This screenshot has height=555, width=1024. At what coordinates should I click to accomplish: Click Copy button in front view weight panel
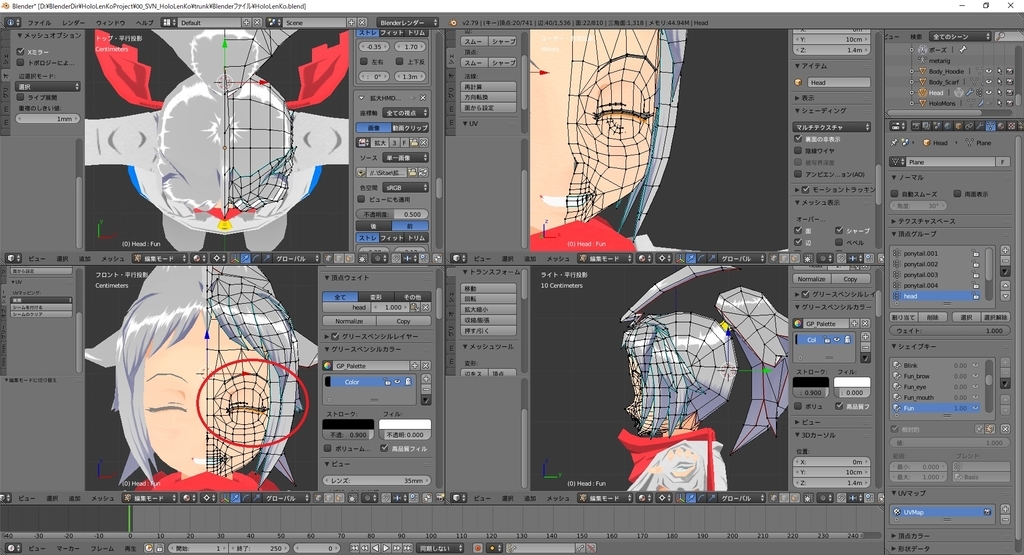pyautogui.click(x=404, y=321)
